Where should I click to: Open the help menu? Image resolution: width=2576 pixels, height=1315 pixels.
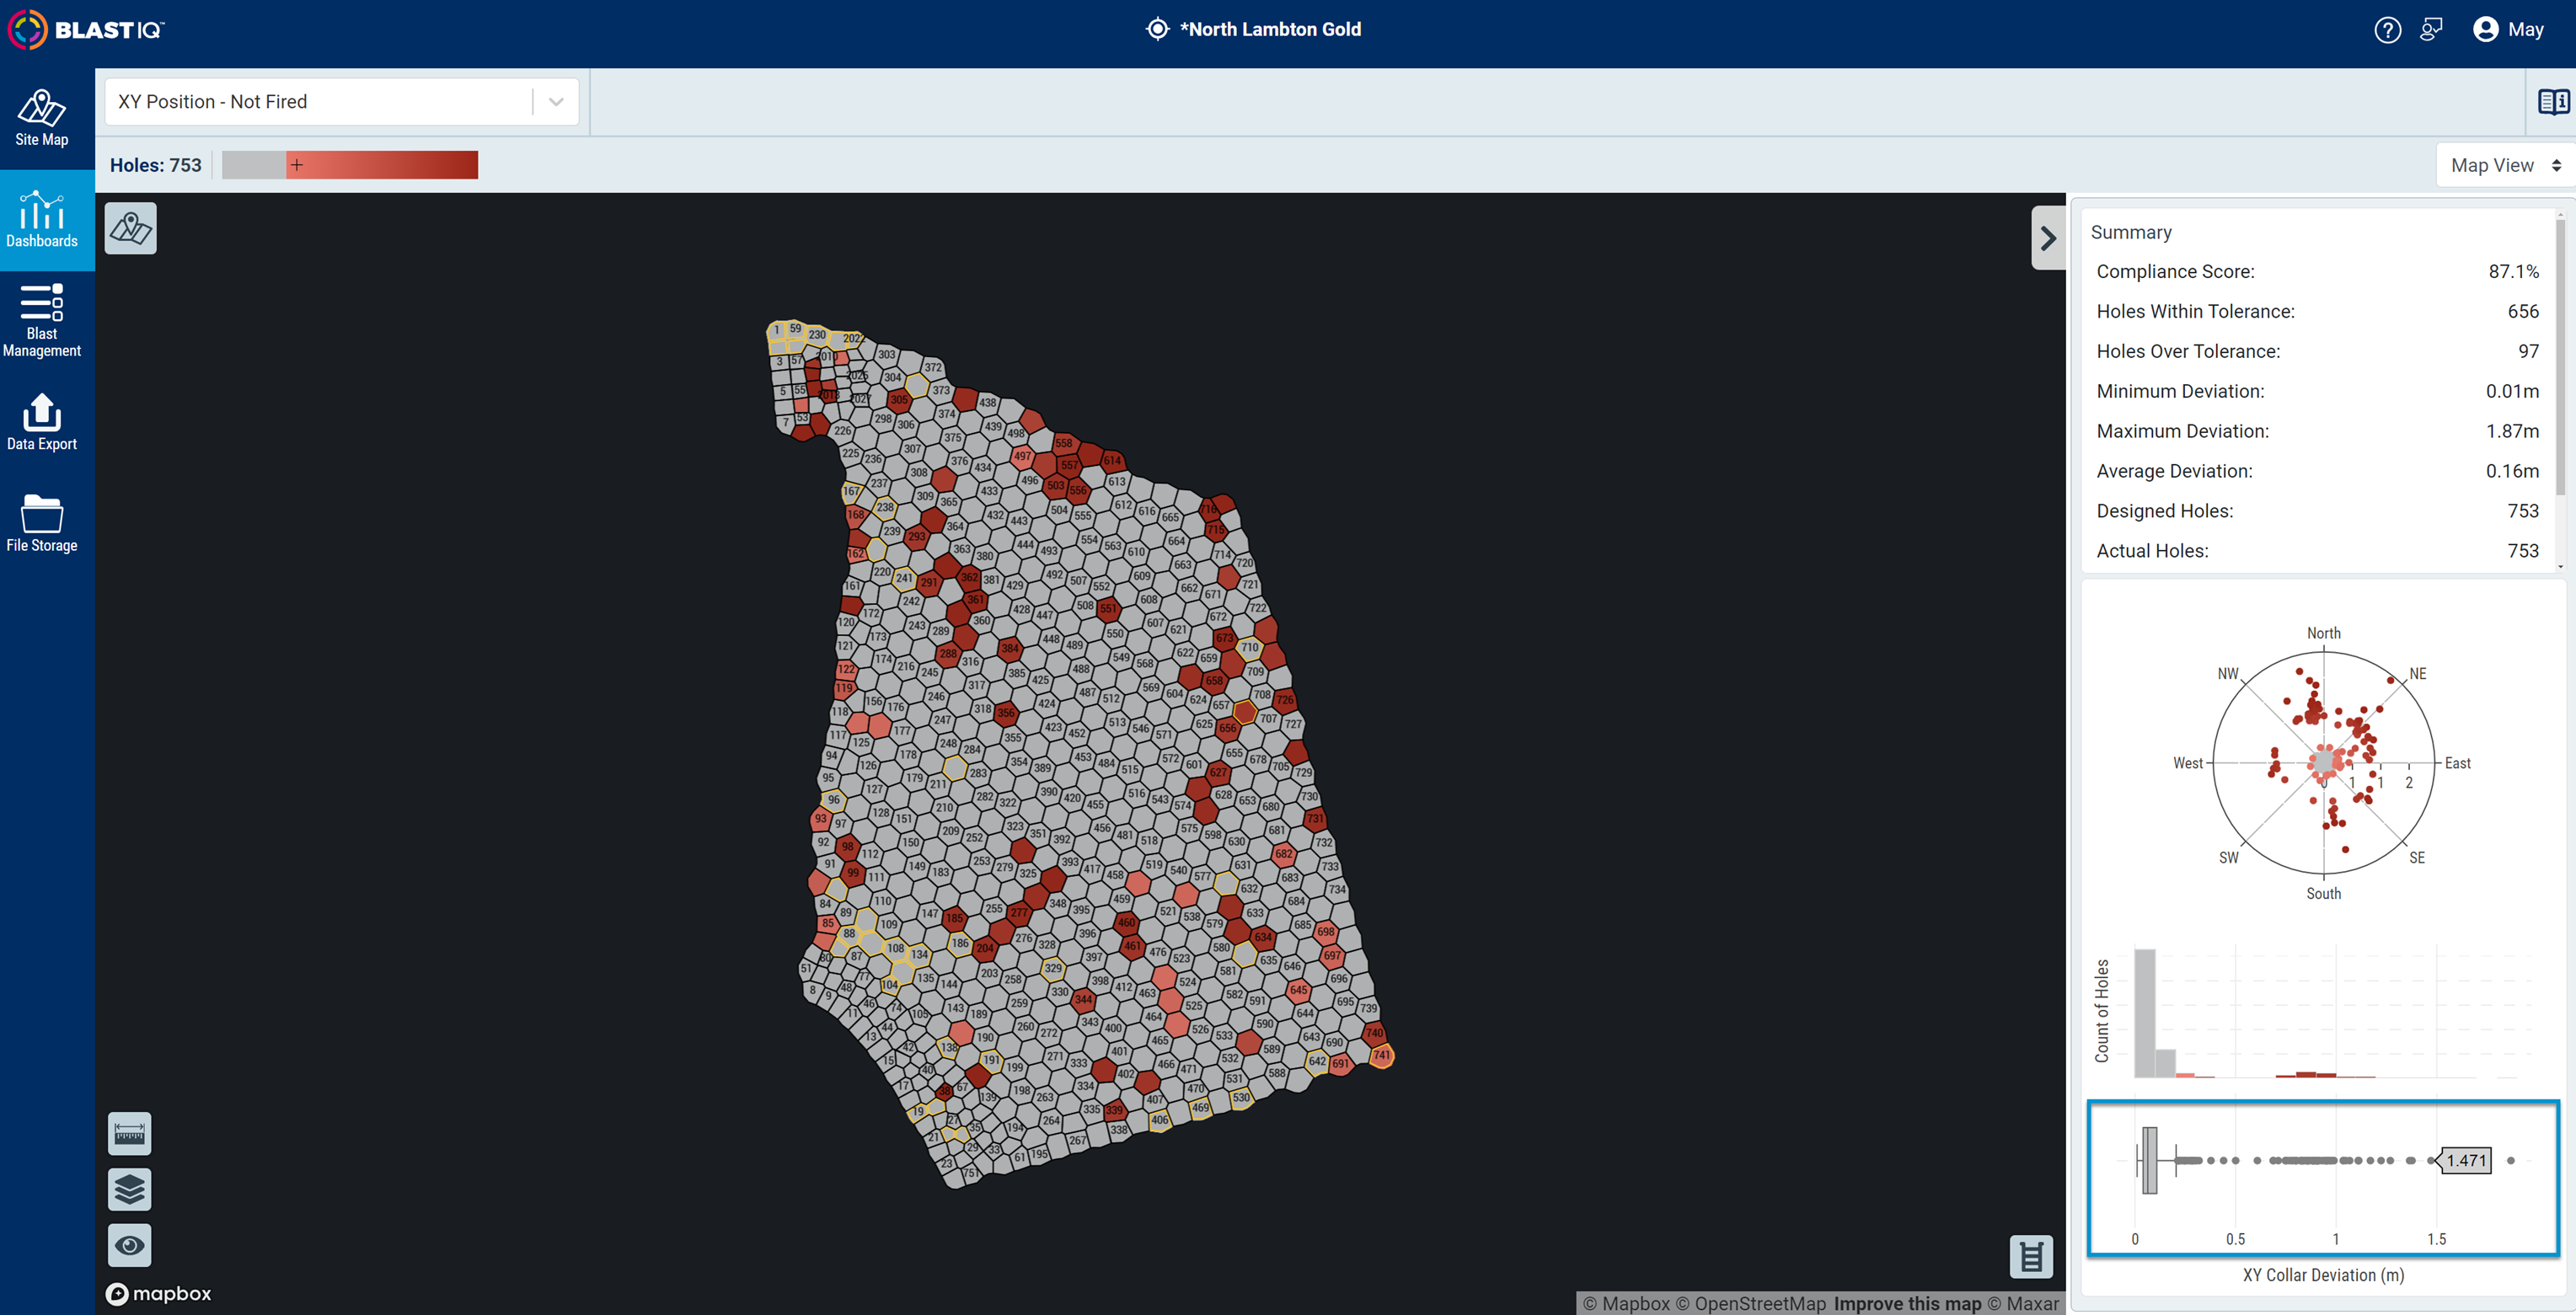(2388, 29)
